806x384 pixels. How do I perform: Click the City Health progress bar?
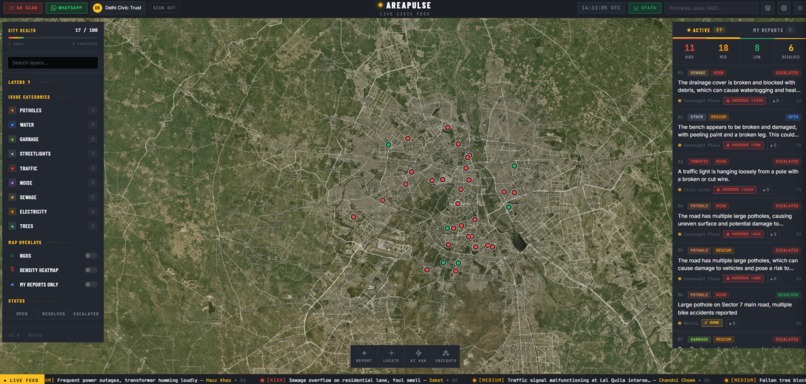(x=52, y=38)
